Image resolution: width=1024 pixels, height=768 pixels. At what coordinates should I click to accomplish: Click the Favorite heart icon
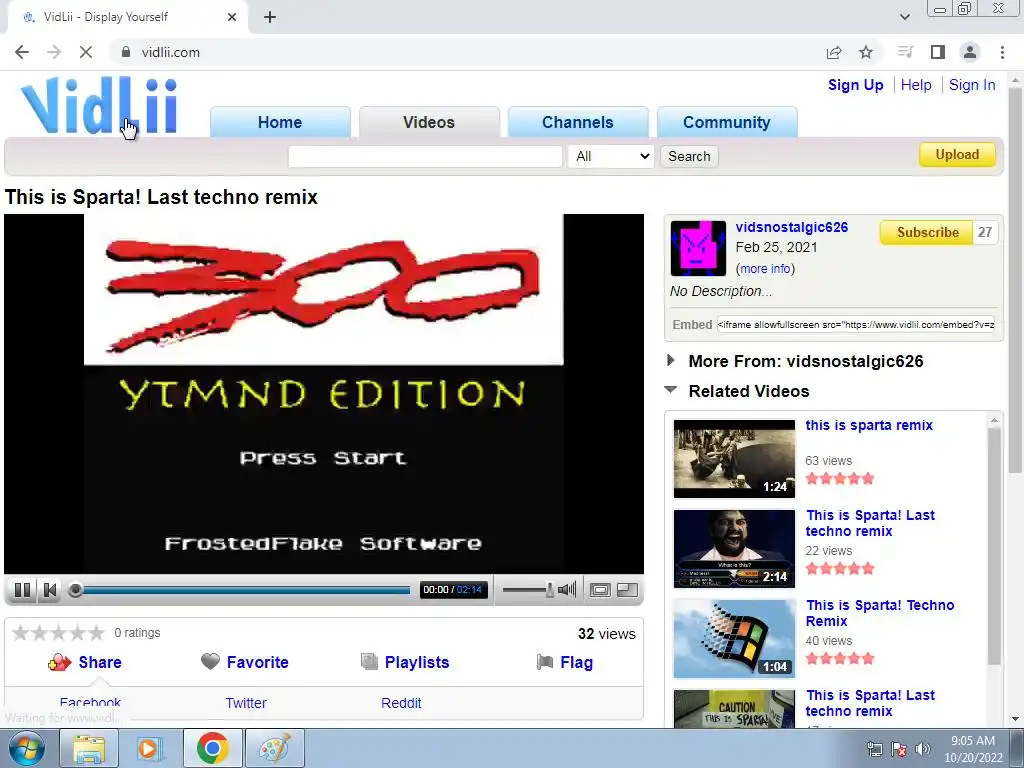210,662
